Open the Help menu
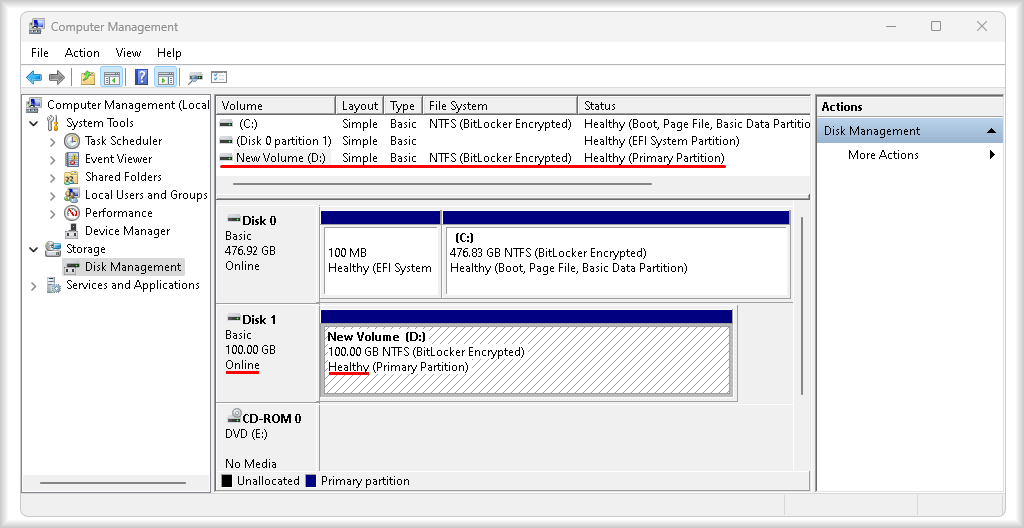Image resolution: width=1024 pixels, height=528 pixels. tap(169, 53)
